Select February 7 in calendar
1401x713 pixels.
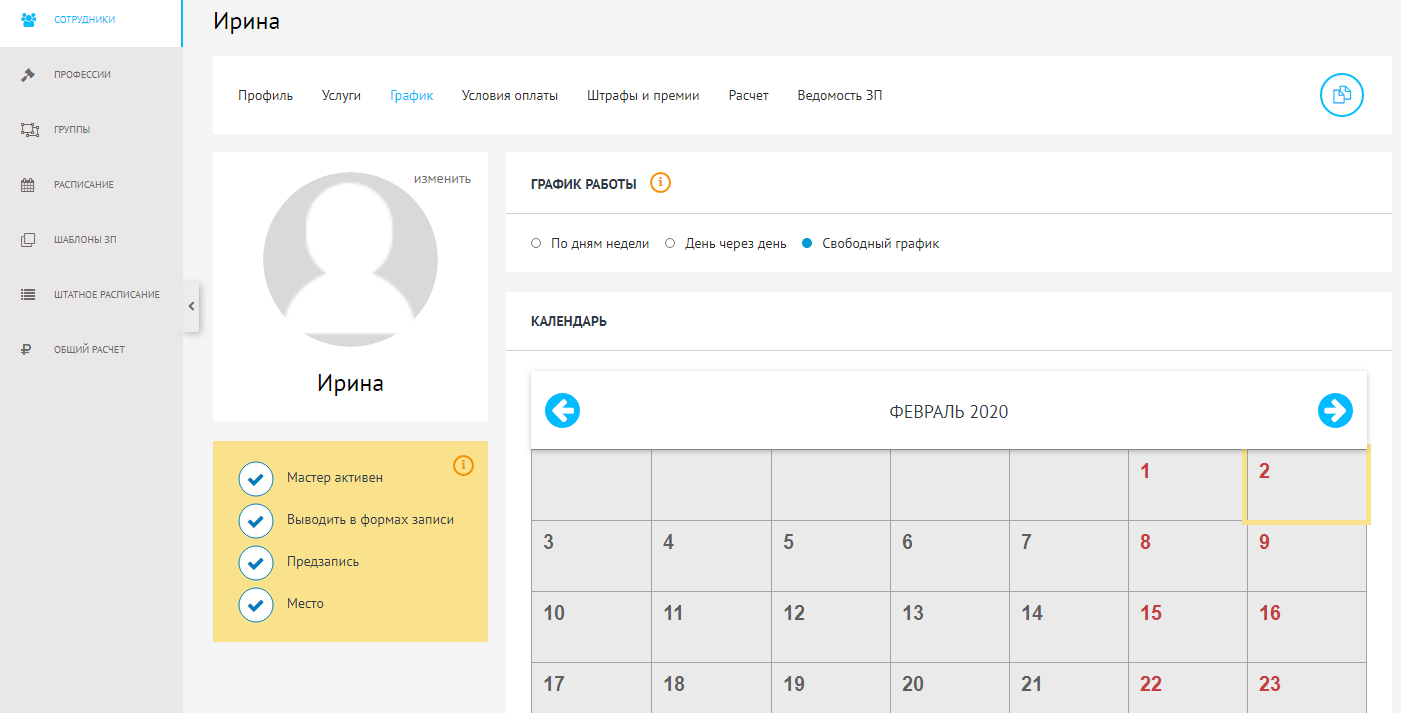coord(1069,556)
